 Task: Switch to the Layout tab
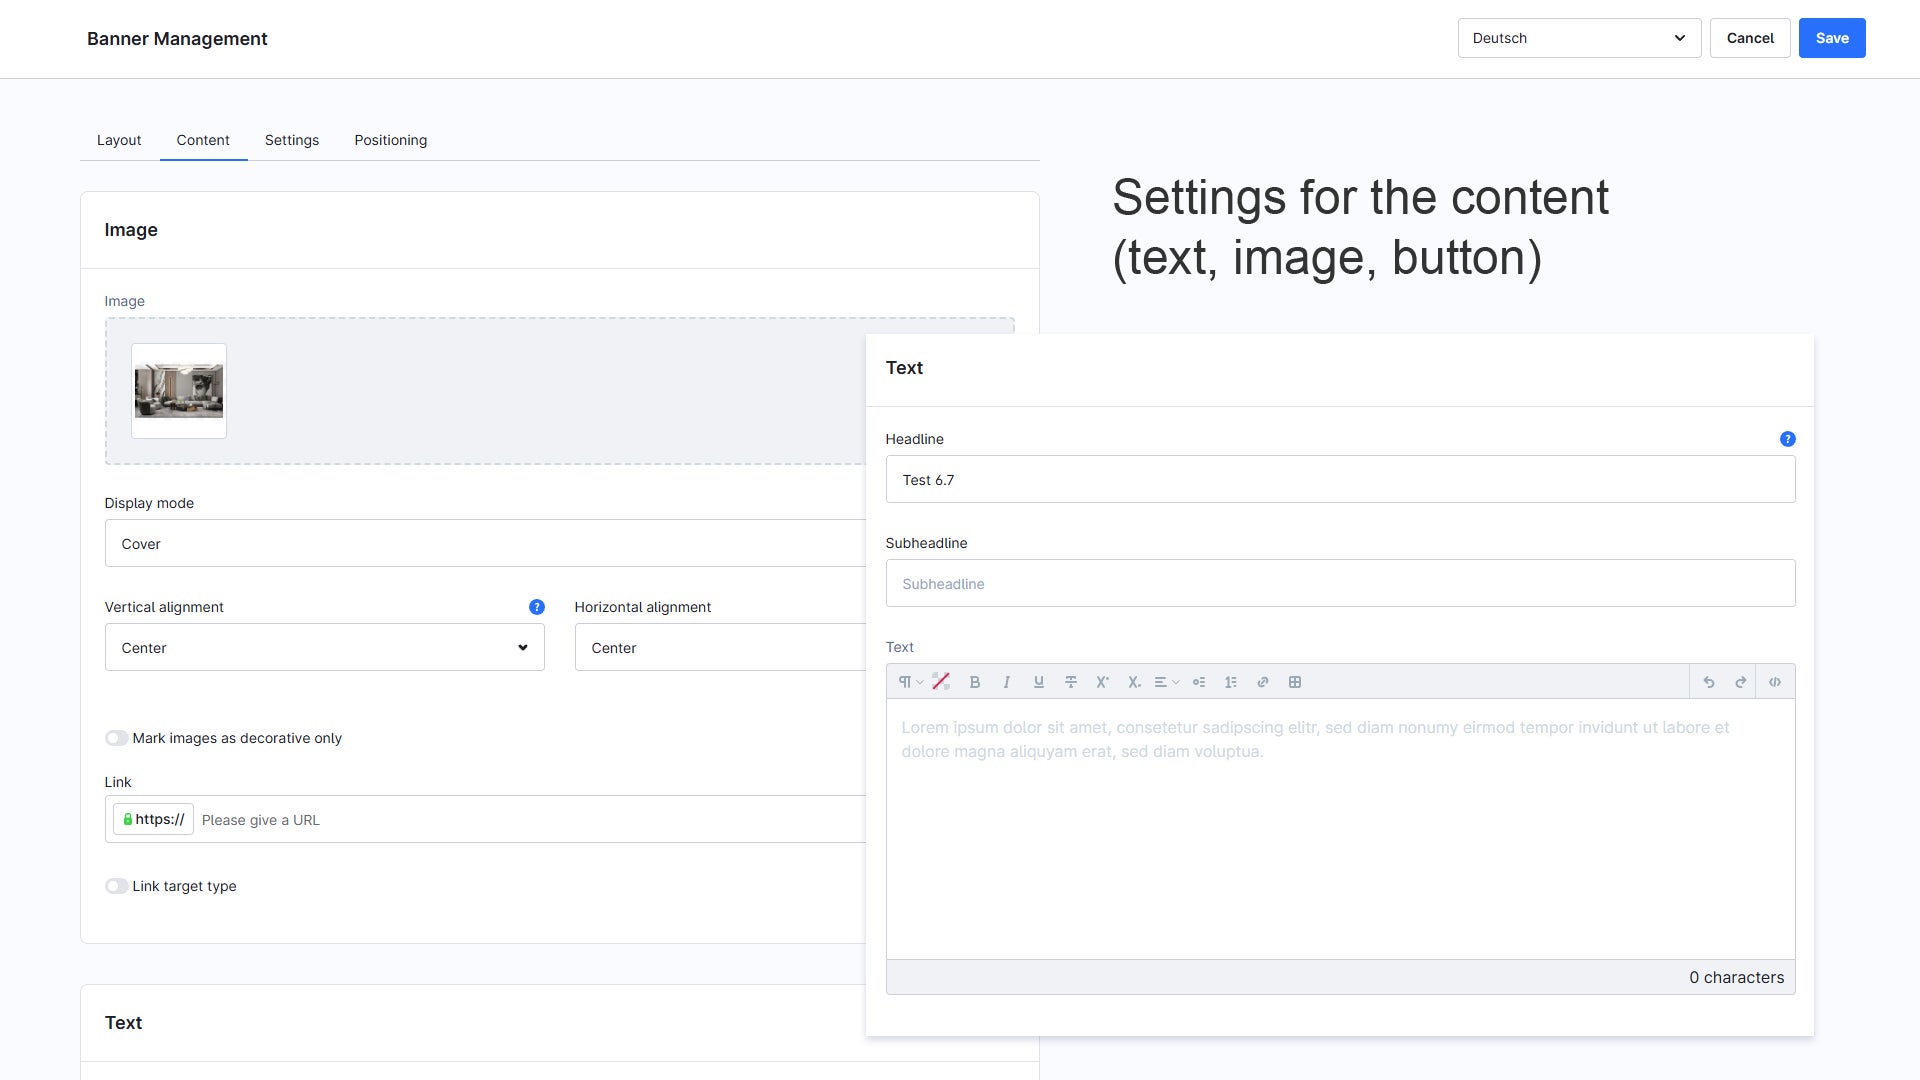[x=119, y=140]
